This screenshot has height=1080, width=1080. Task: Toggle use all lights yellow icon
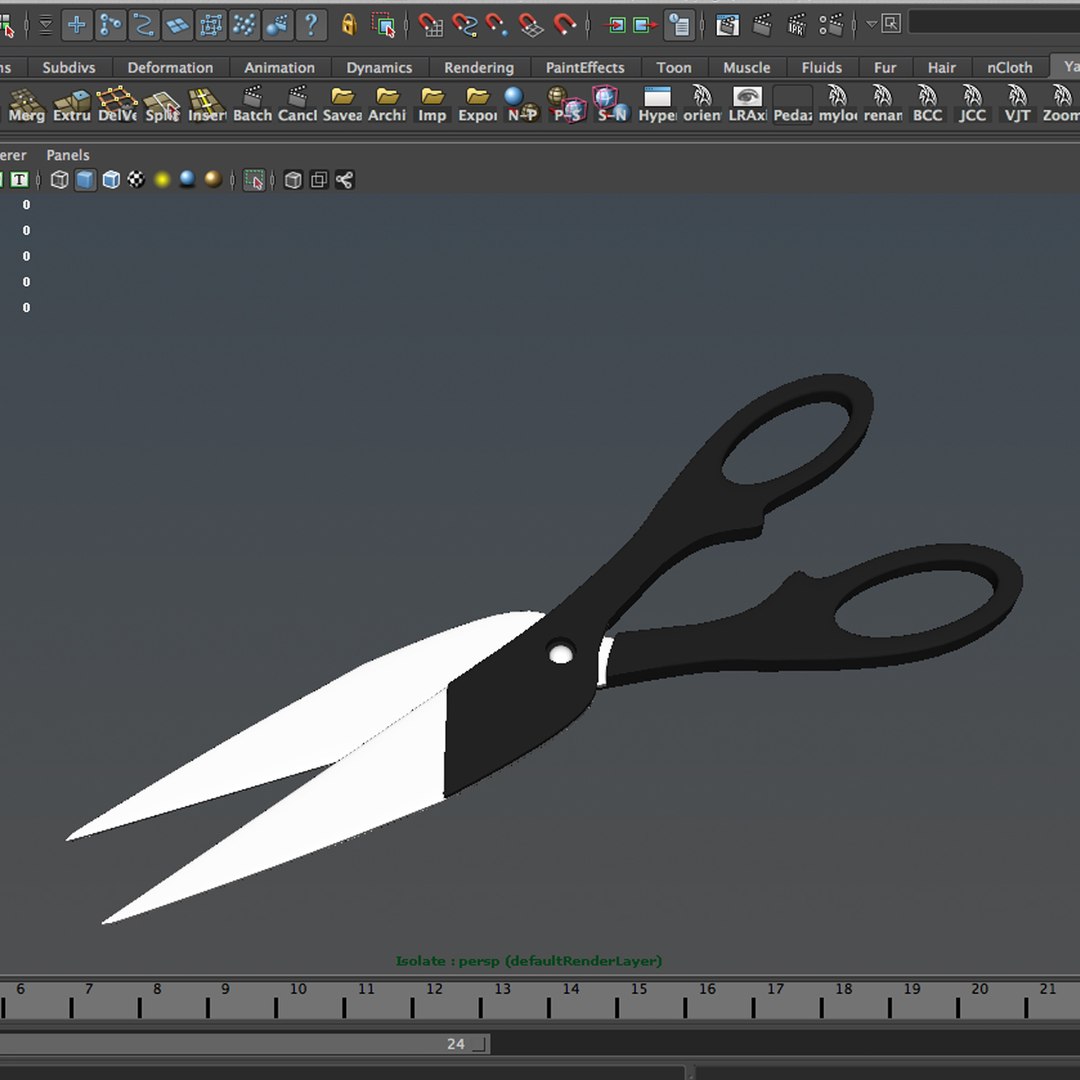pos(162,180)
